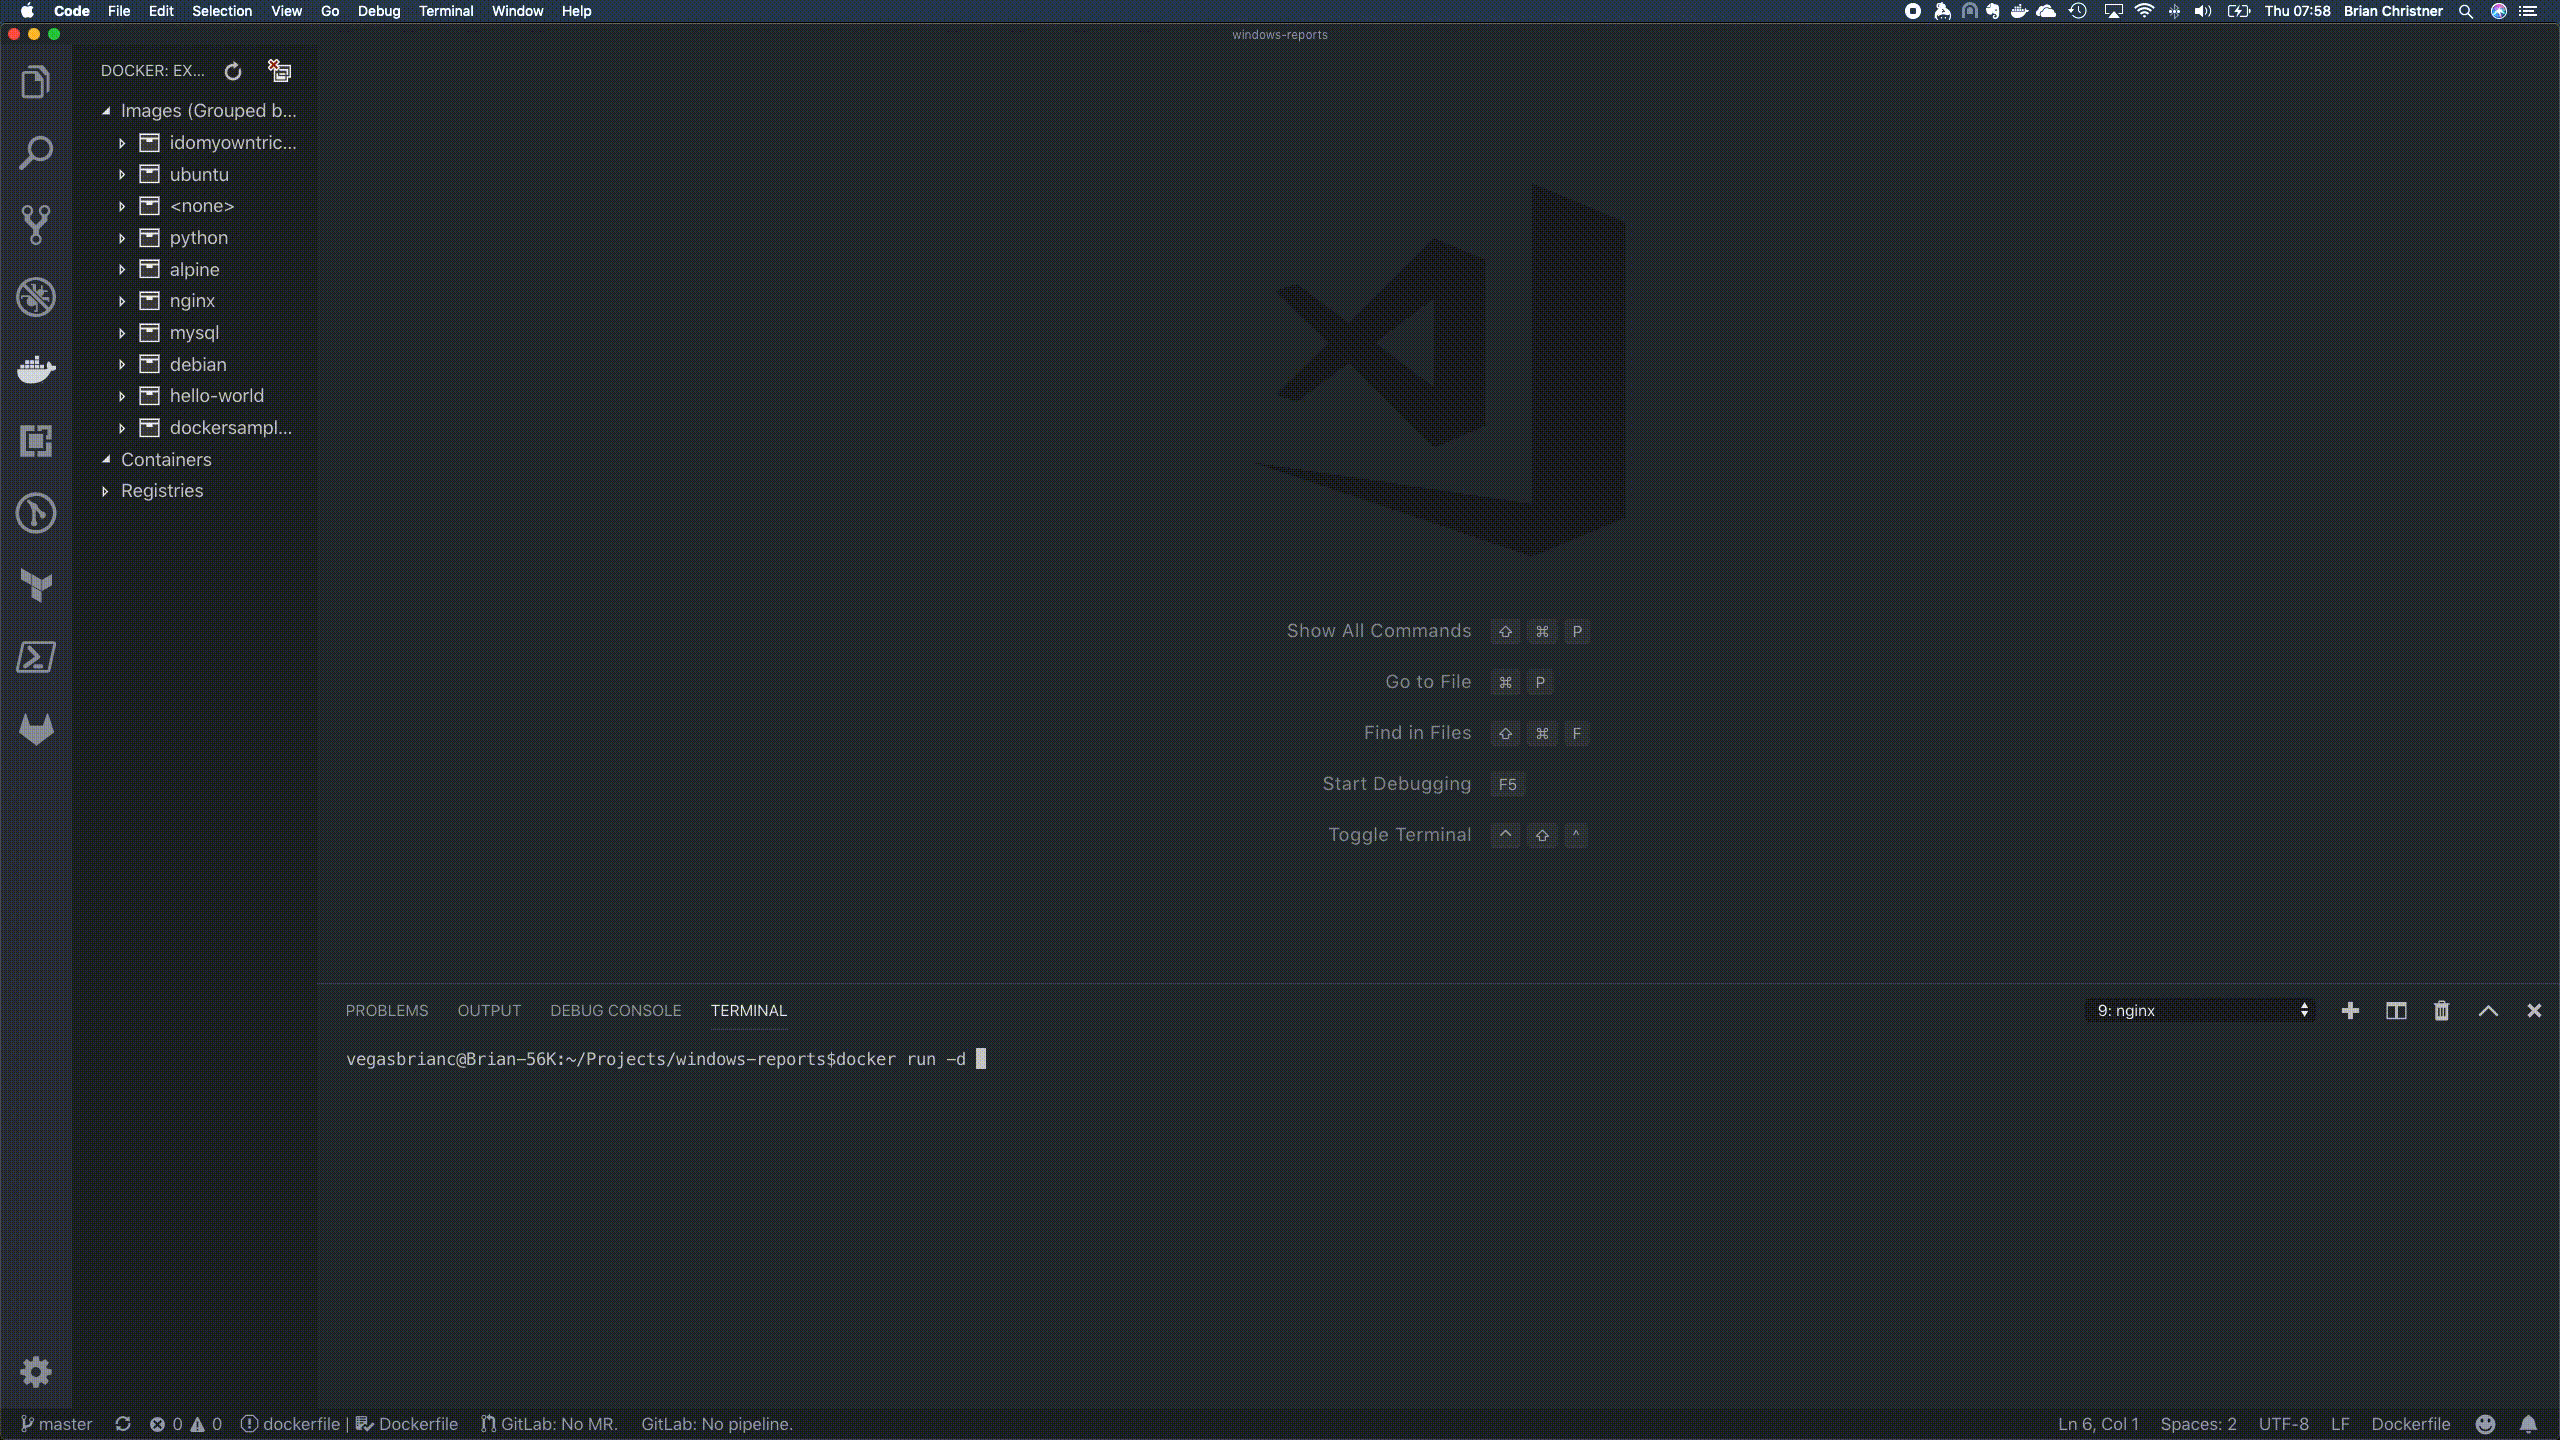
Task: Open Manage settings gear icon
Action: [x=36, y=1372]
